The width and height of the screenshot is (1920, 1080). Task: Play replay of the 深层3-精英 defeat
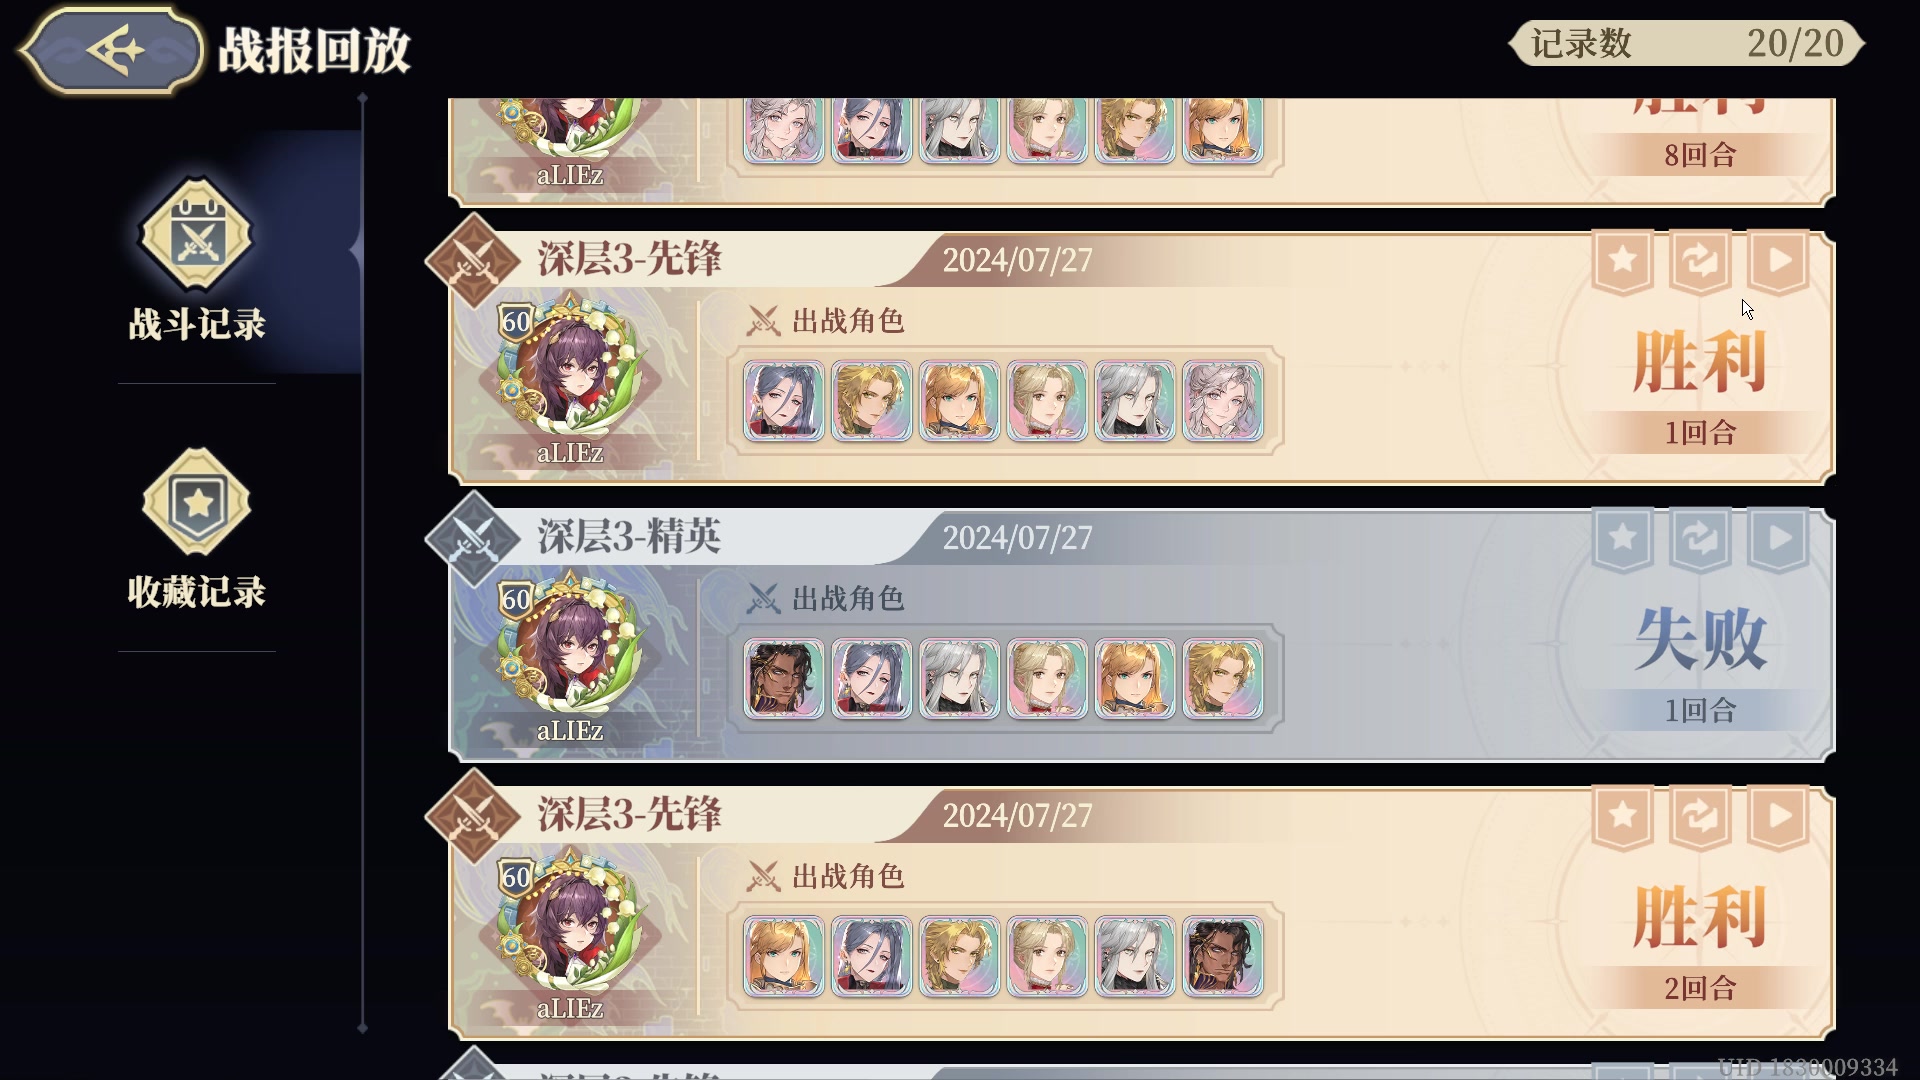click(1778, 539)
